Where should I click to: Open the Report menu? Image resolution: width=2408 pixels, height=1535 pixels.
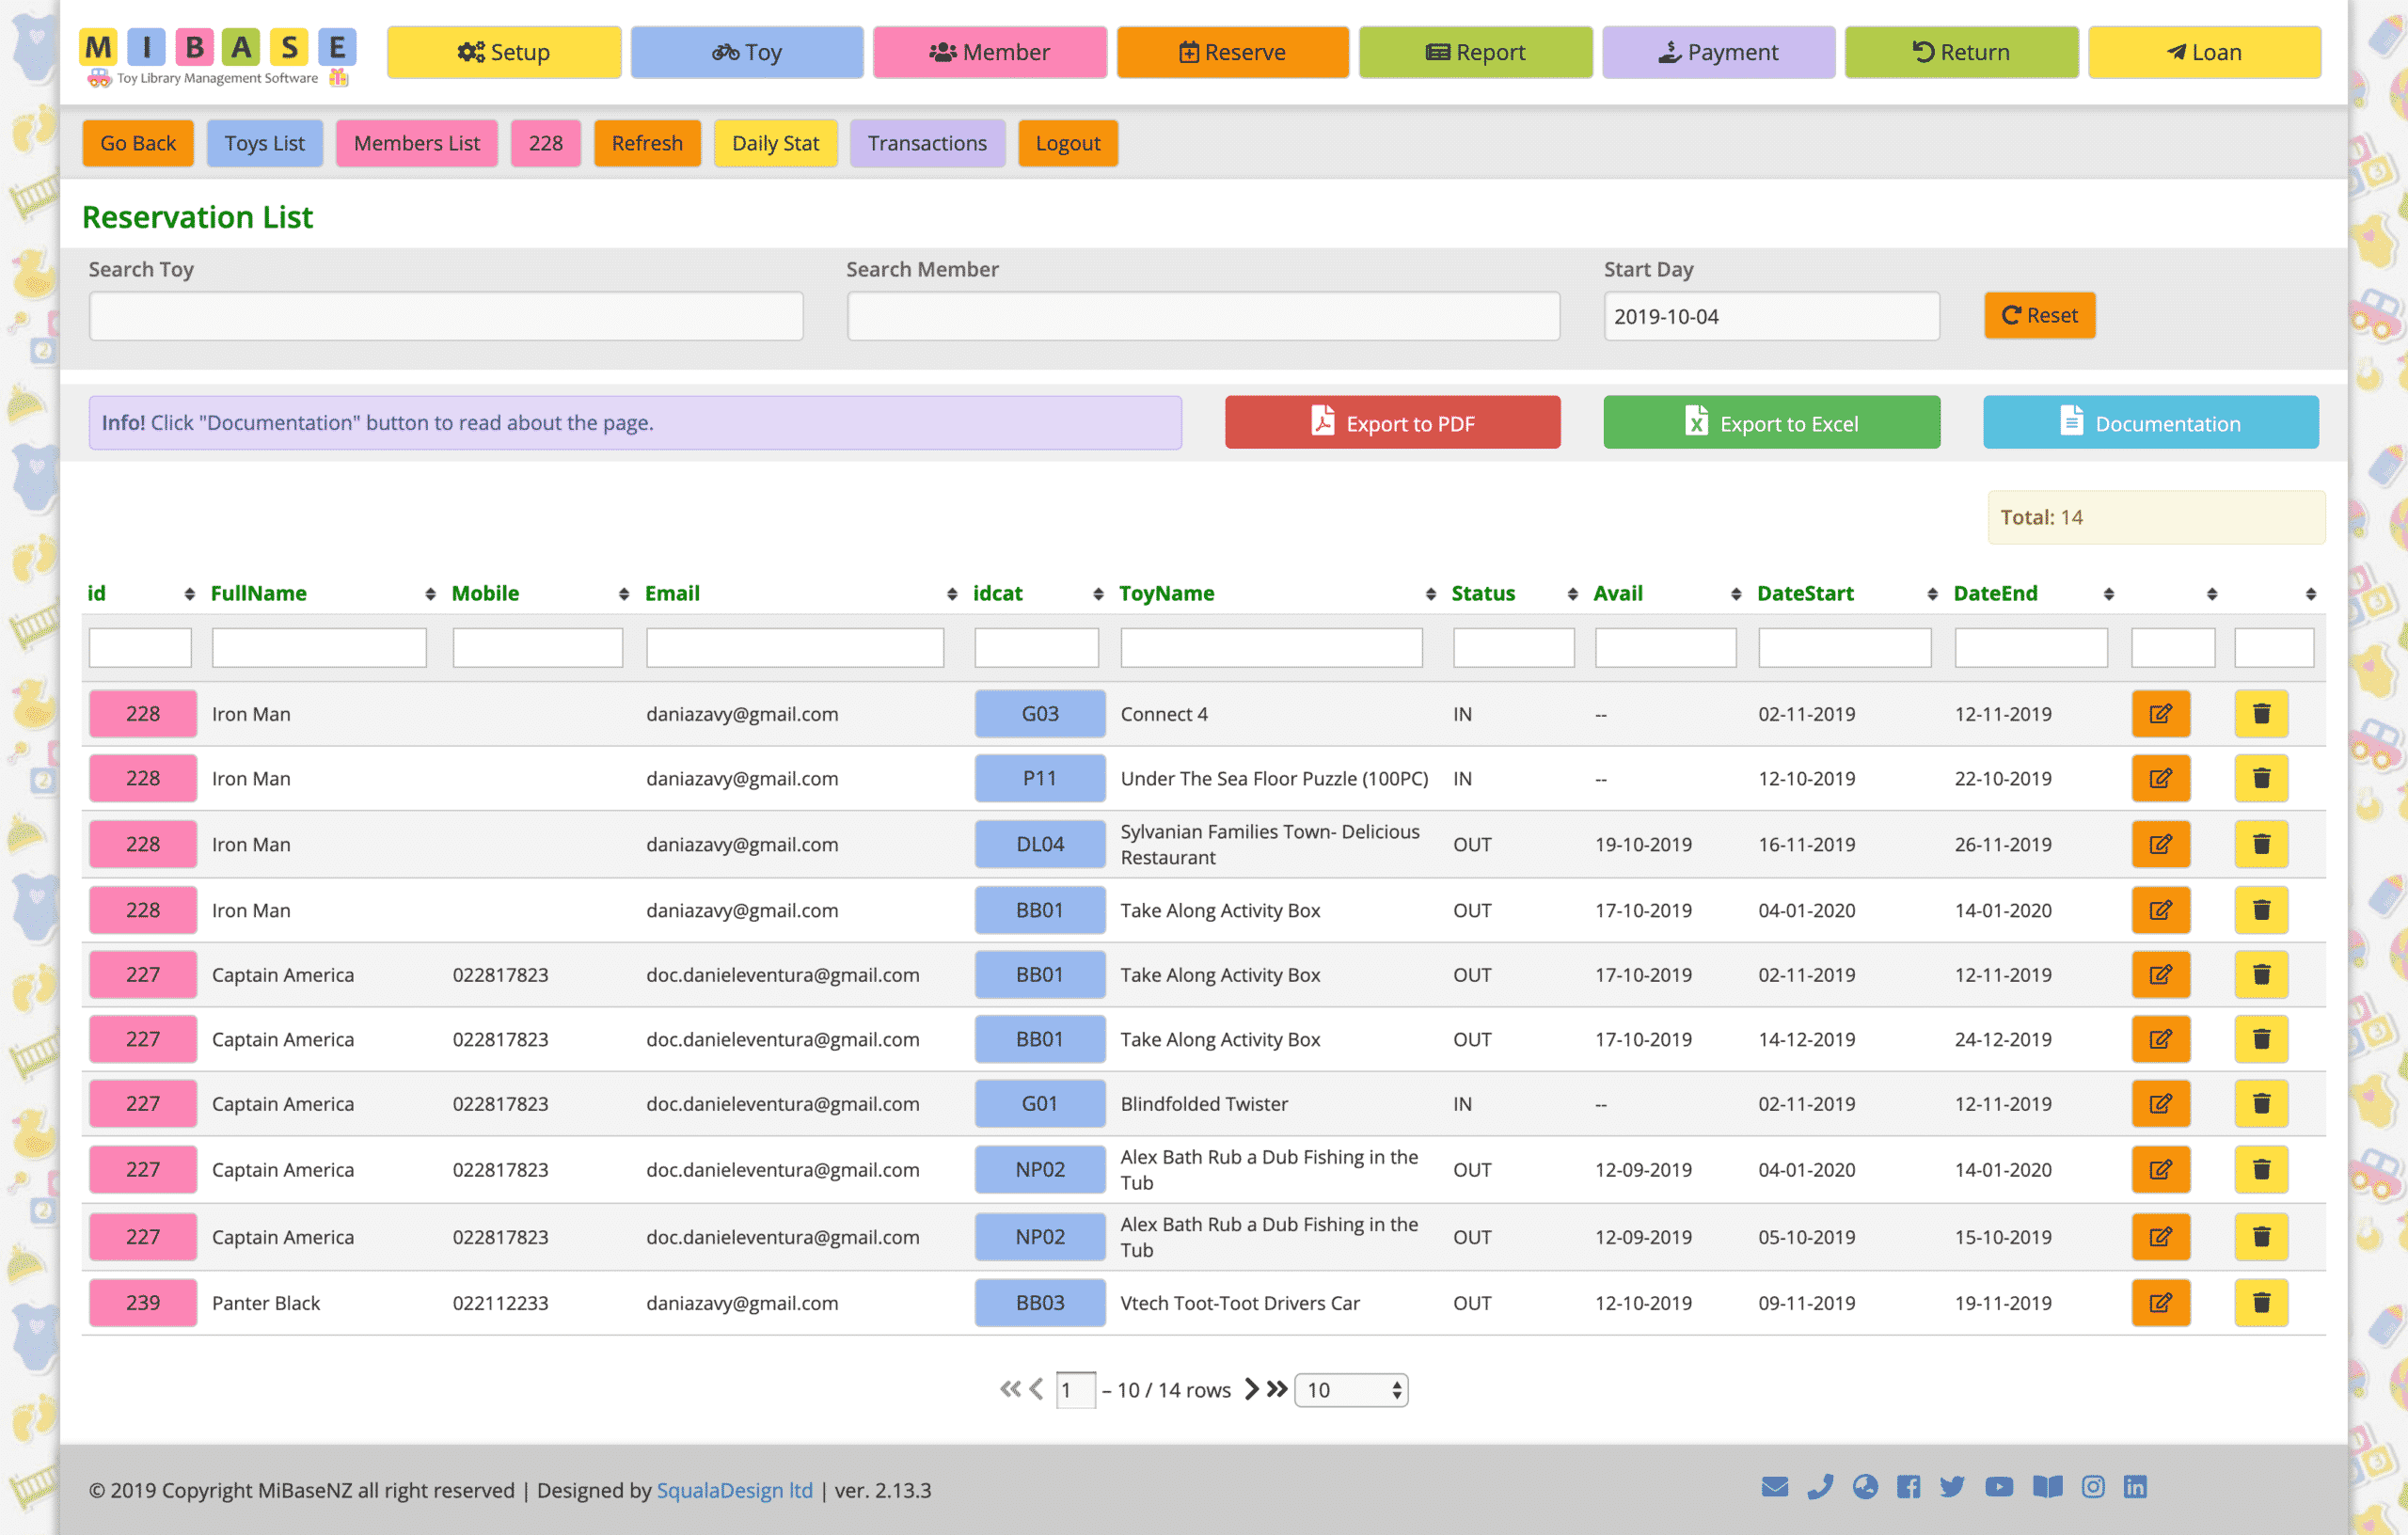pyautogui.click(x=1476, y=52)
